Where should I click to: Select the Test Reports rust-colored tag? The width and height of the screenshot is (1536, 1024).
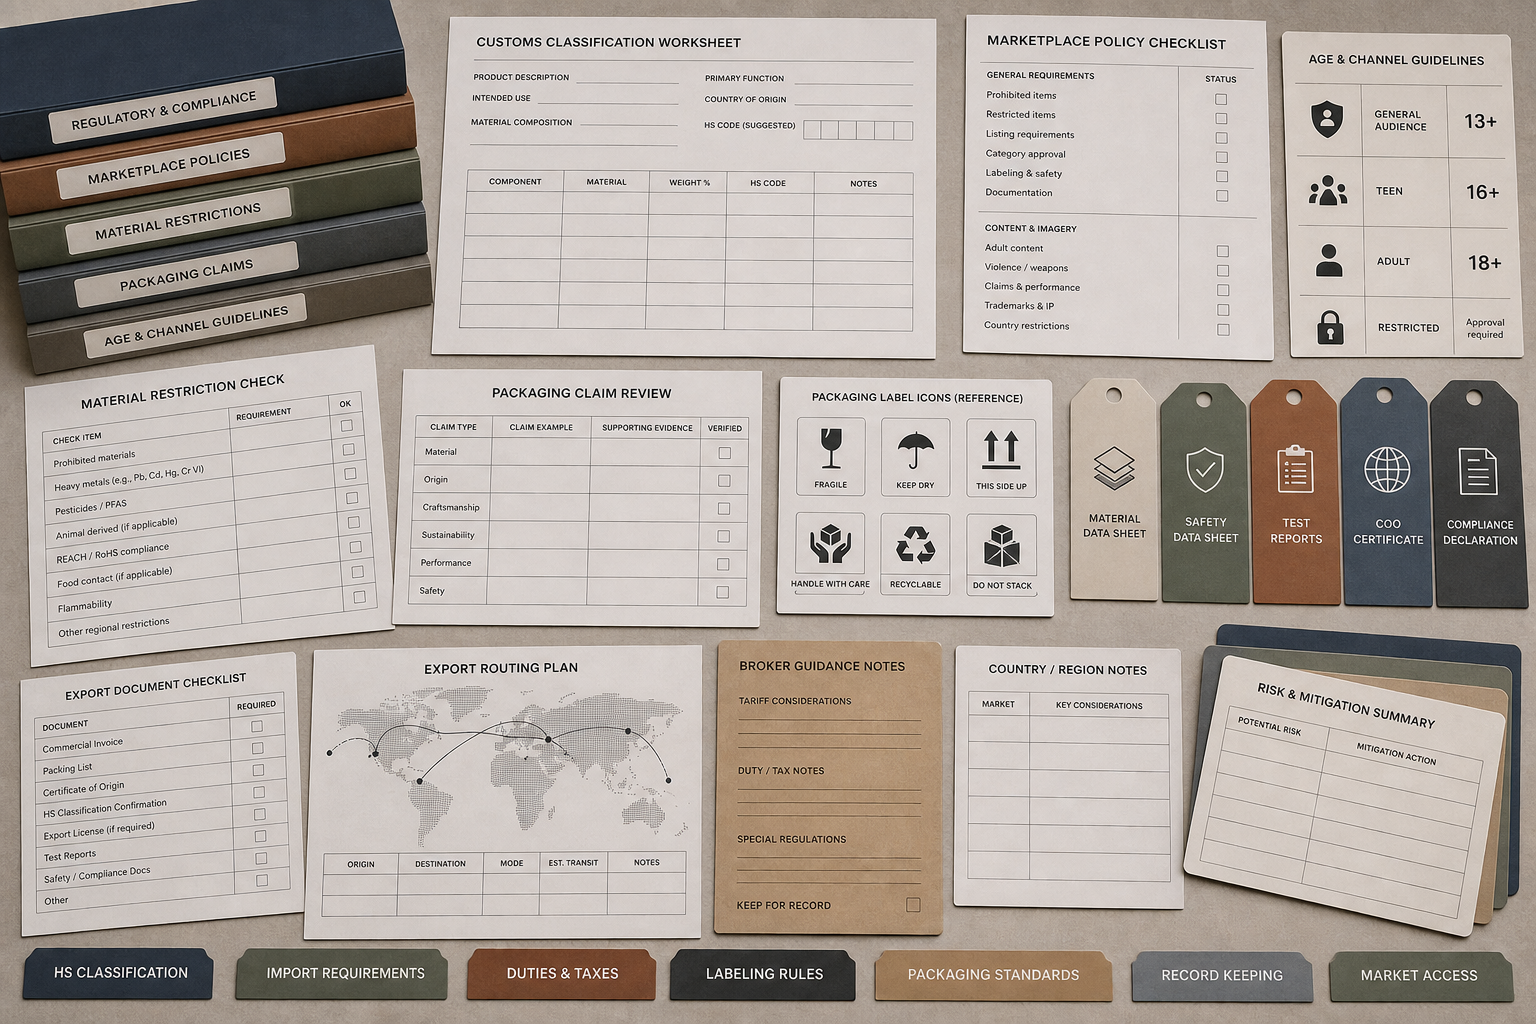click(x=1295, y=493)
